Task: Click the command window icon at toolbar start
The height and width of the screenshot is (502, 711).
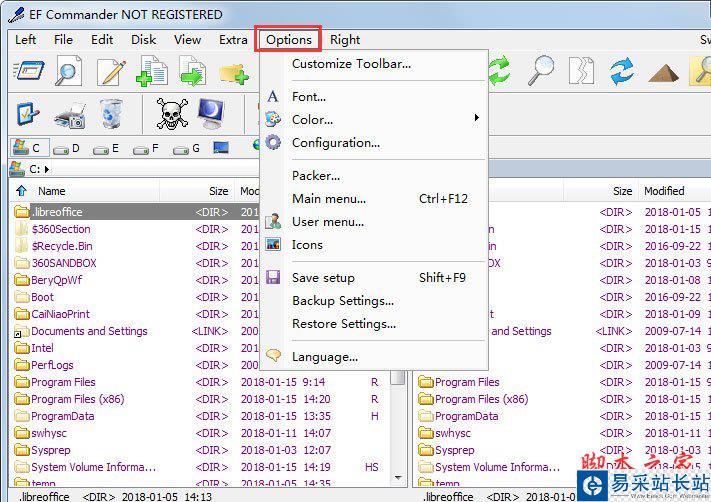Action: [29, 71]
